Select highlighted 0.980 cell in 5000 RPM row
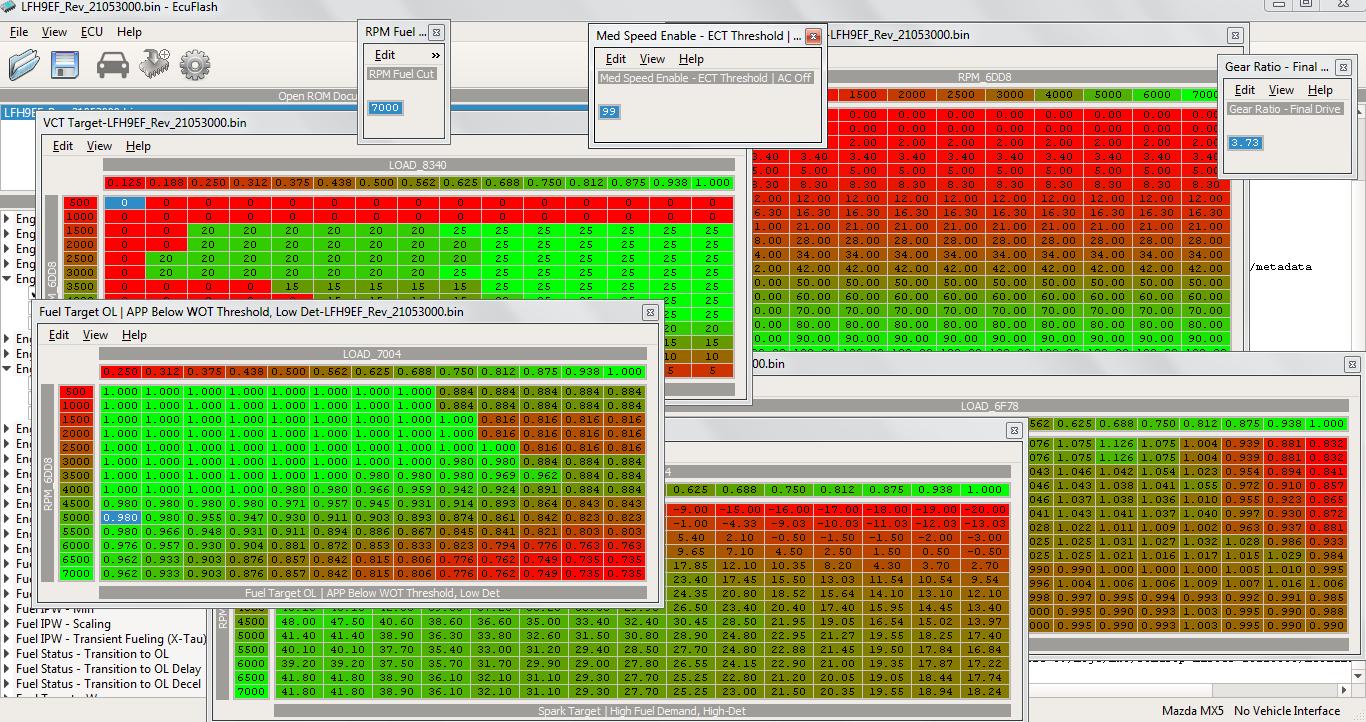 120,517
